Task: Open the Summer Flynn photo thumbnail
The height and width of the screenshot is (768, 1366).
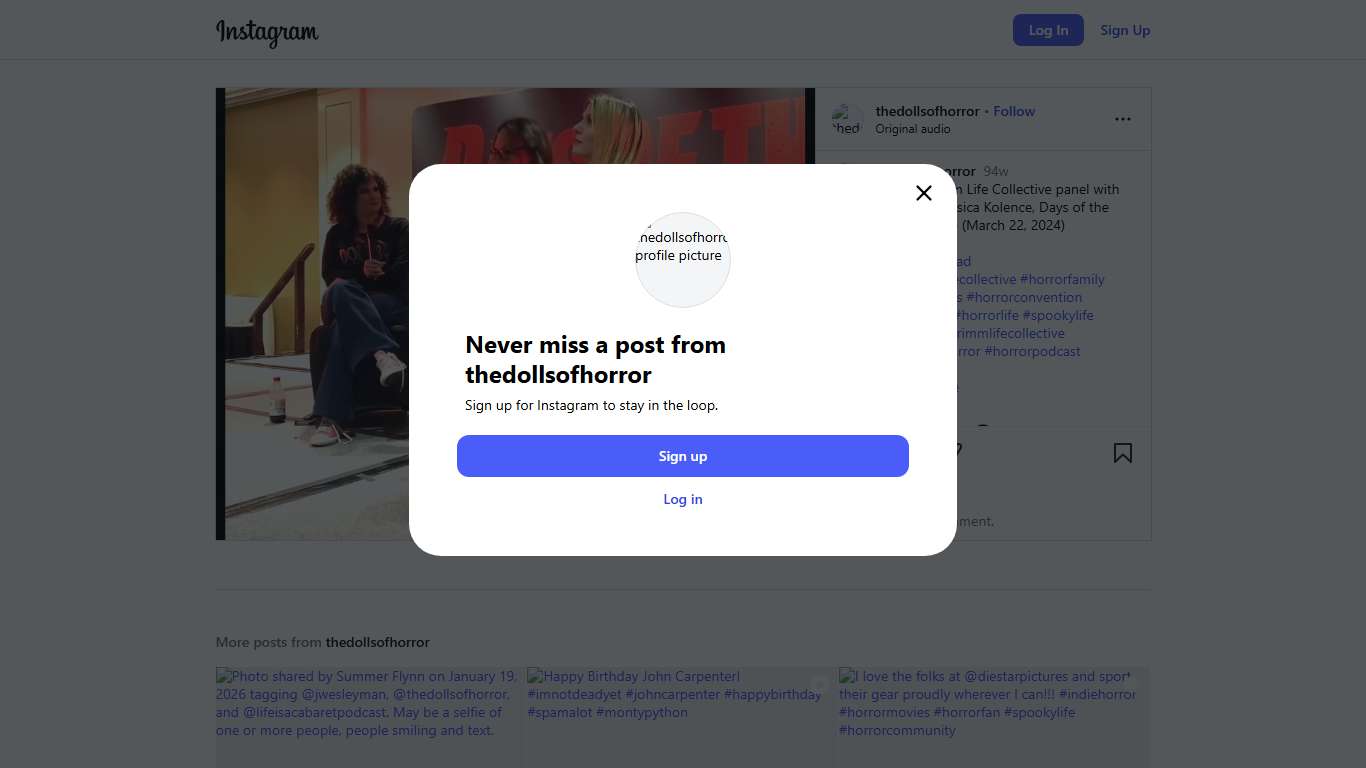Action: pyautogui.click(x=368, y=715)
